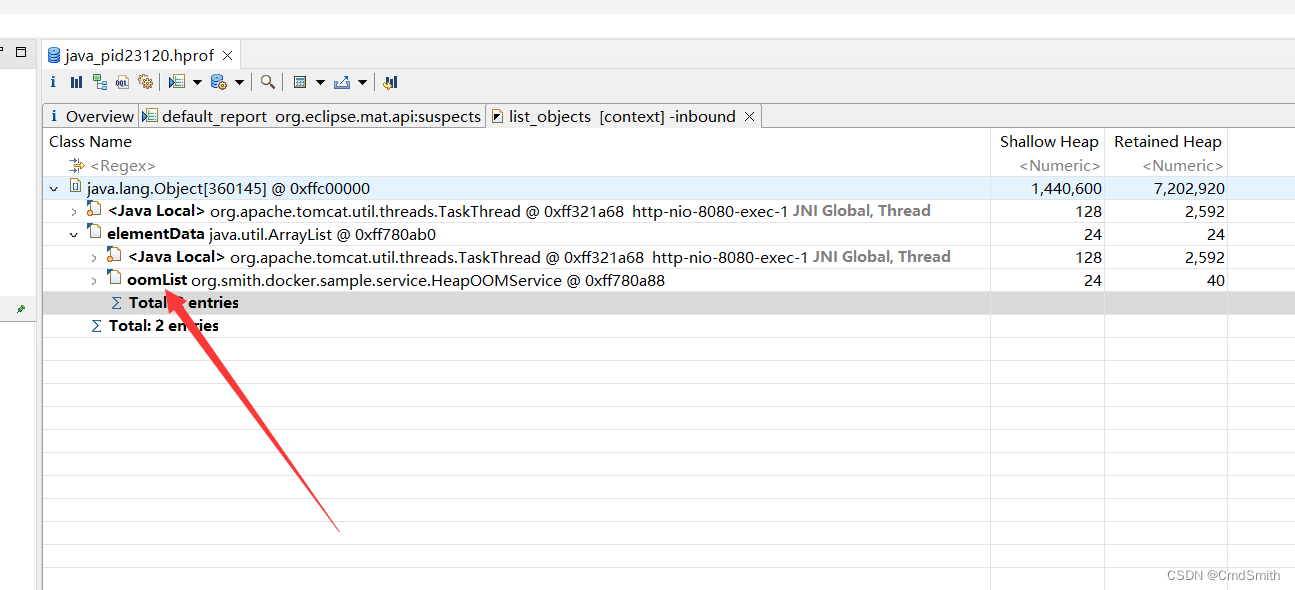Click the icon beside elementData row
This screenshot has width=1295, height=590.
tap(95, 233)
